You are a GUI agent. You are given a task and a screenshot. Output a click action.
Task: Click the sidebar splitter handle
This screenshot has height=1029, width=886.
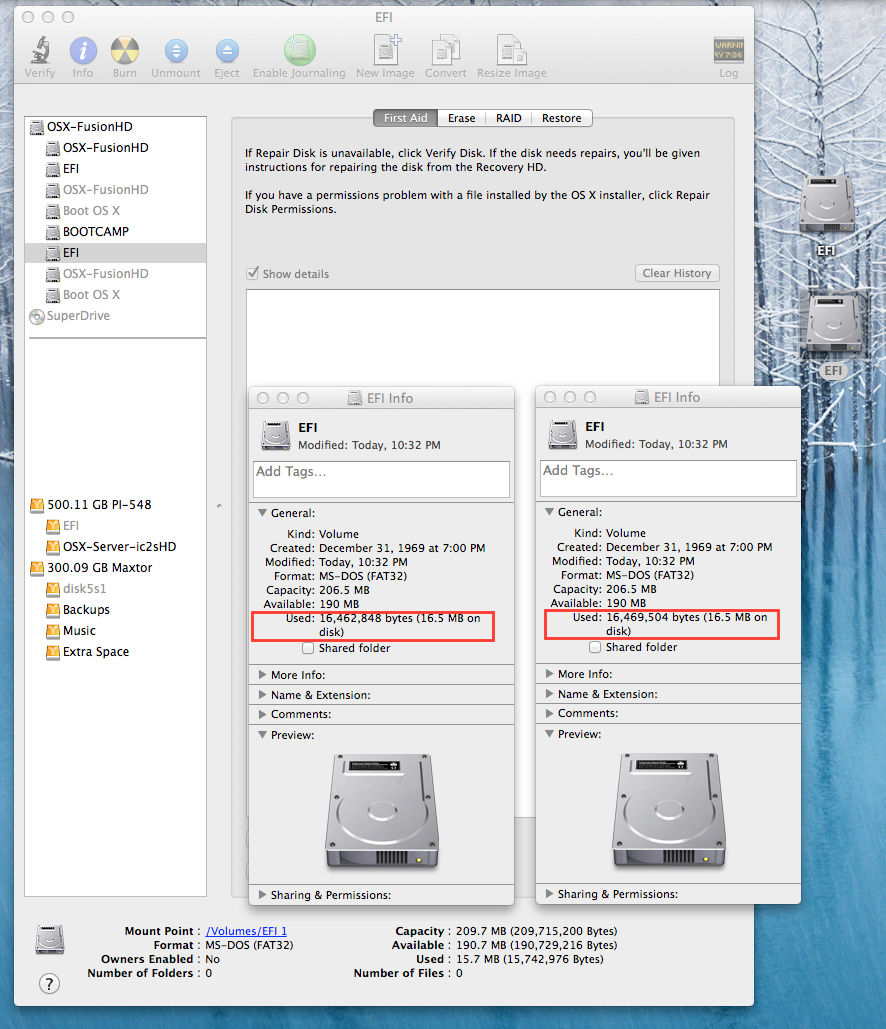219,506
